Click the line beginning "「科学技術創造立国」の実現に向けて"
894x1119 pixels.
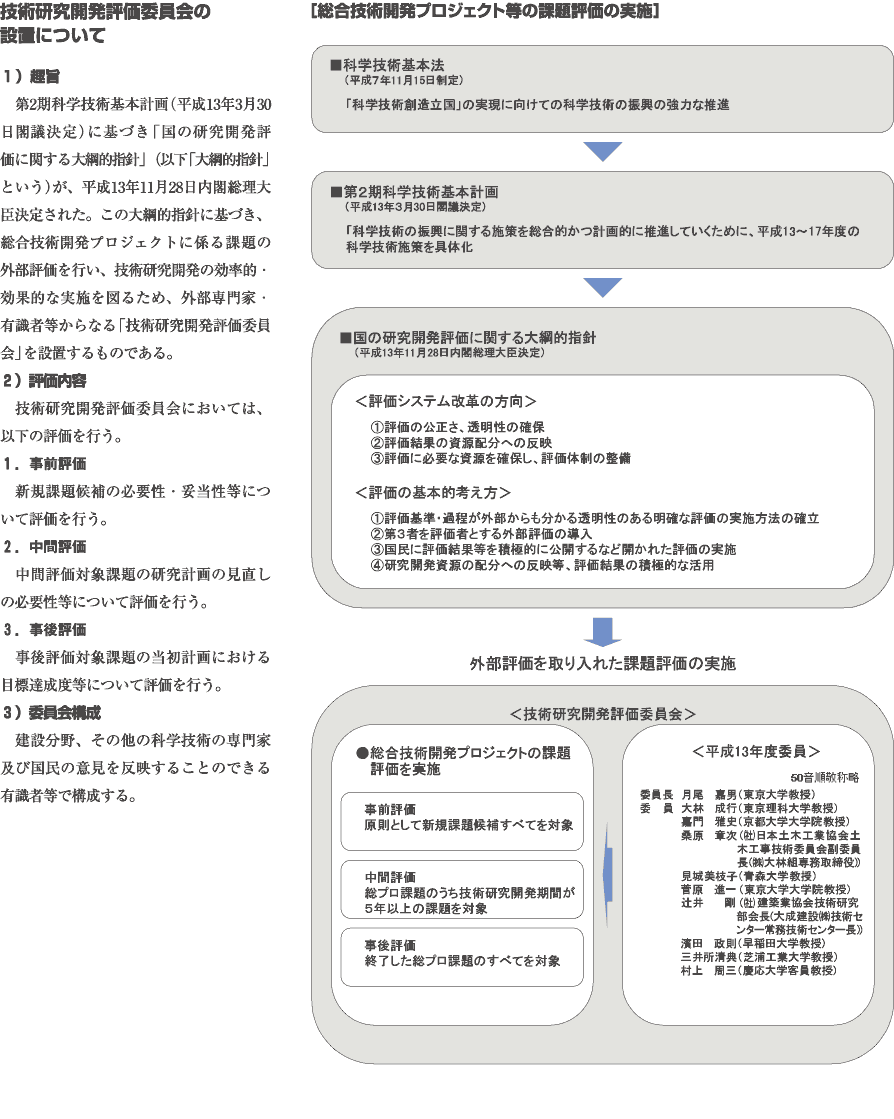click(x=537, y=105)
